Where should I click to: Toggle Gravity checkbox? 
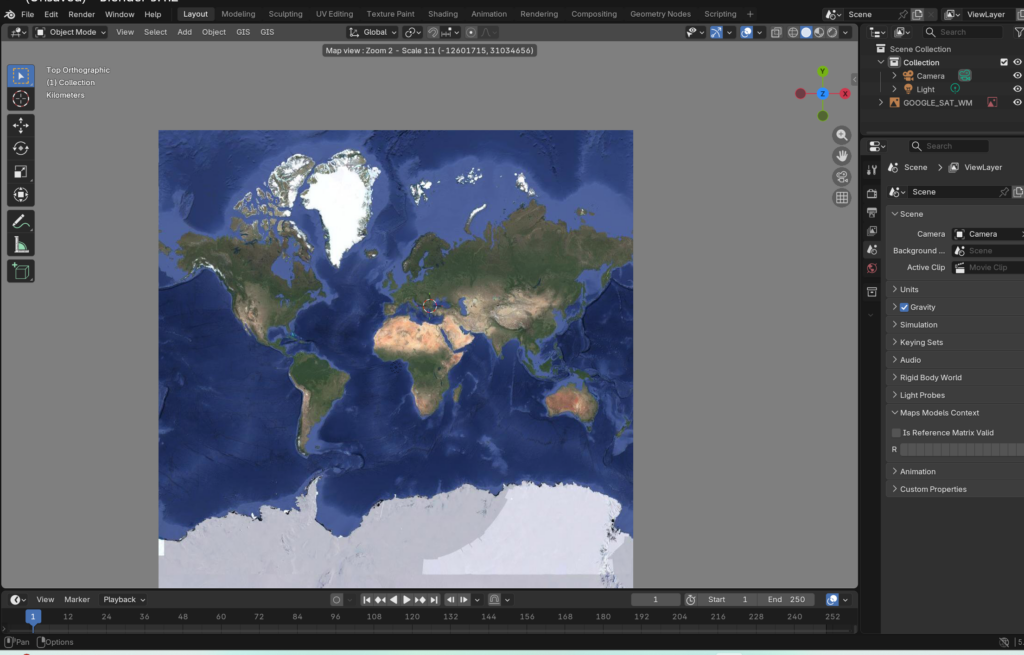(x=904, y=307)
